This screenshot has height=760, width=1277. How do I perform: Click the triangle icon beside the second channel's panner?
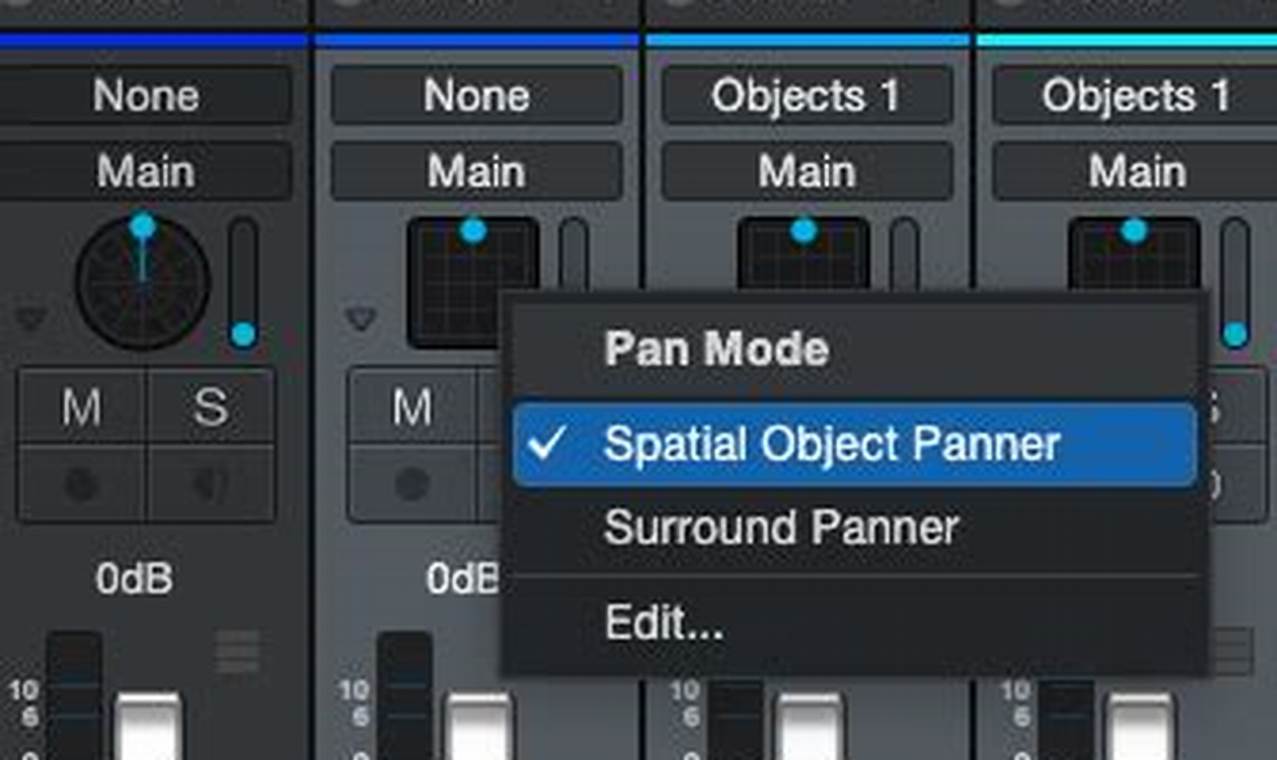coord(360,319)
